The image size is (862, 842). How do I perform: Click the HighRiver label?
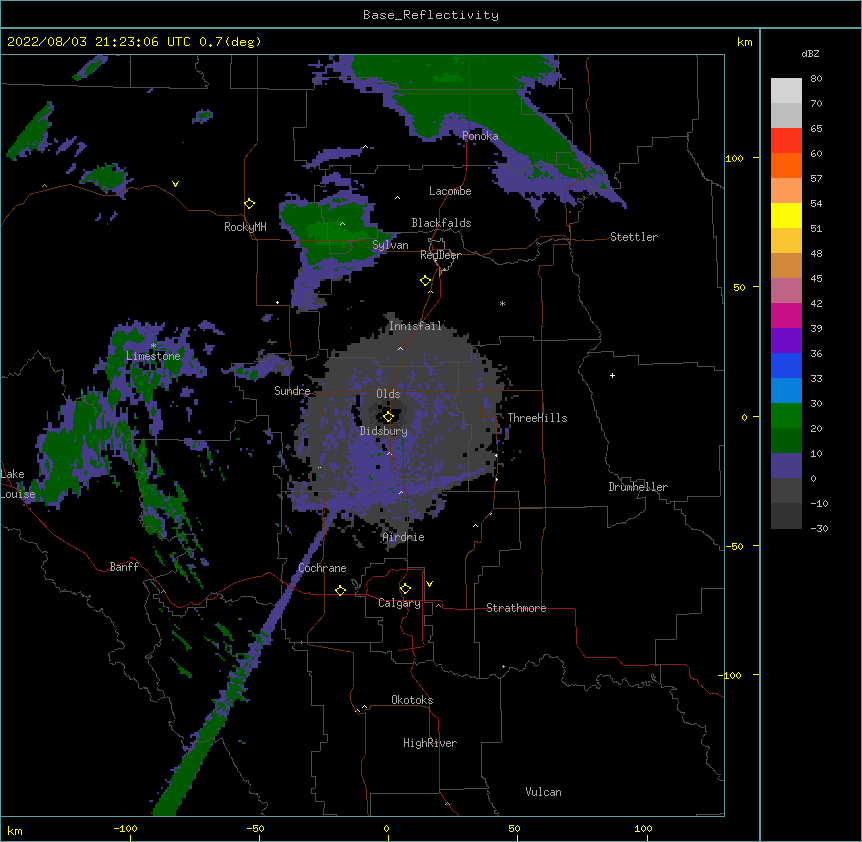click(x=430, y=743)
